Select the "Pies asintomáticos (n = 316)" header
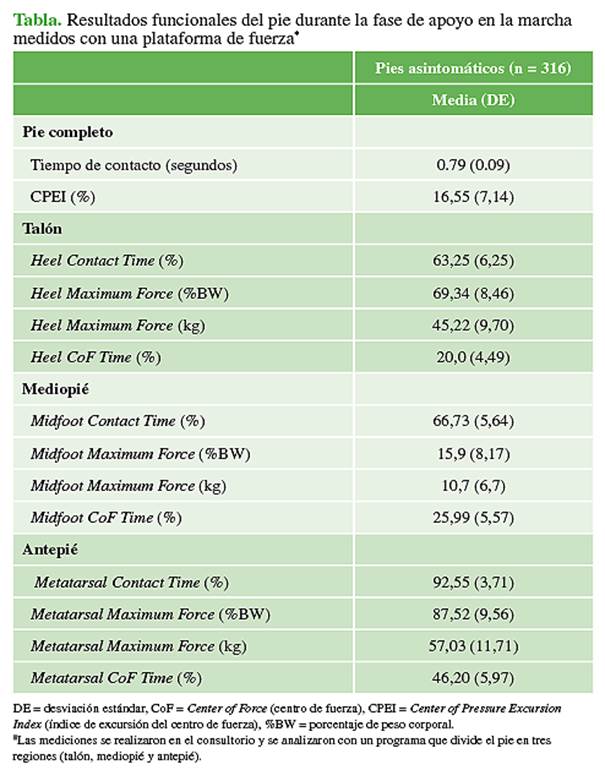This screenshot has height=781, width=605. 473,69
